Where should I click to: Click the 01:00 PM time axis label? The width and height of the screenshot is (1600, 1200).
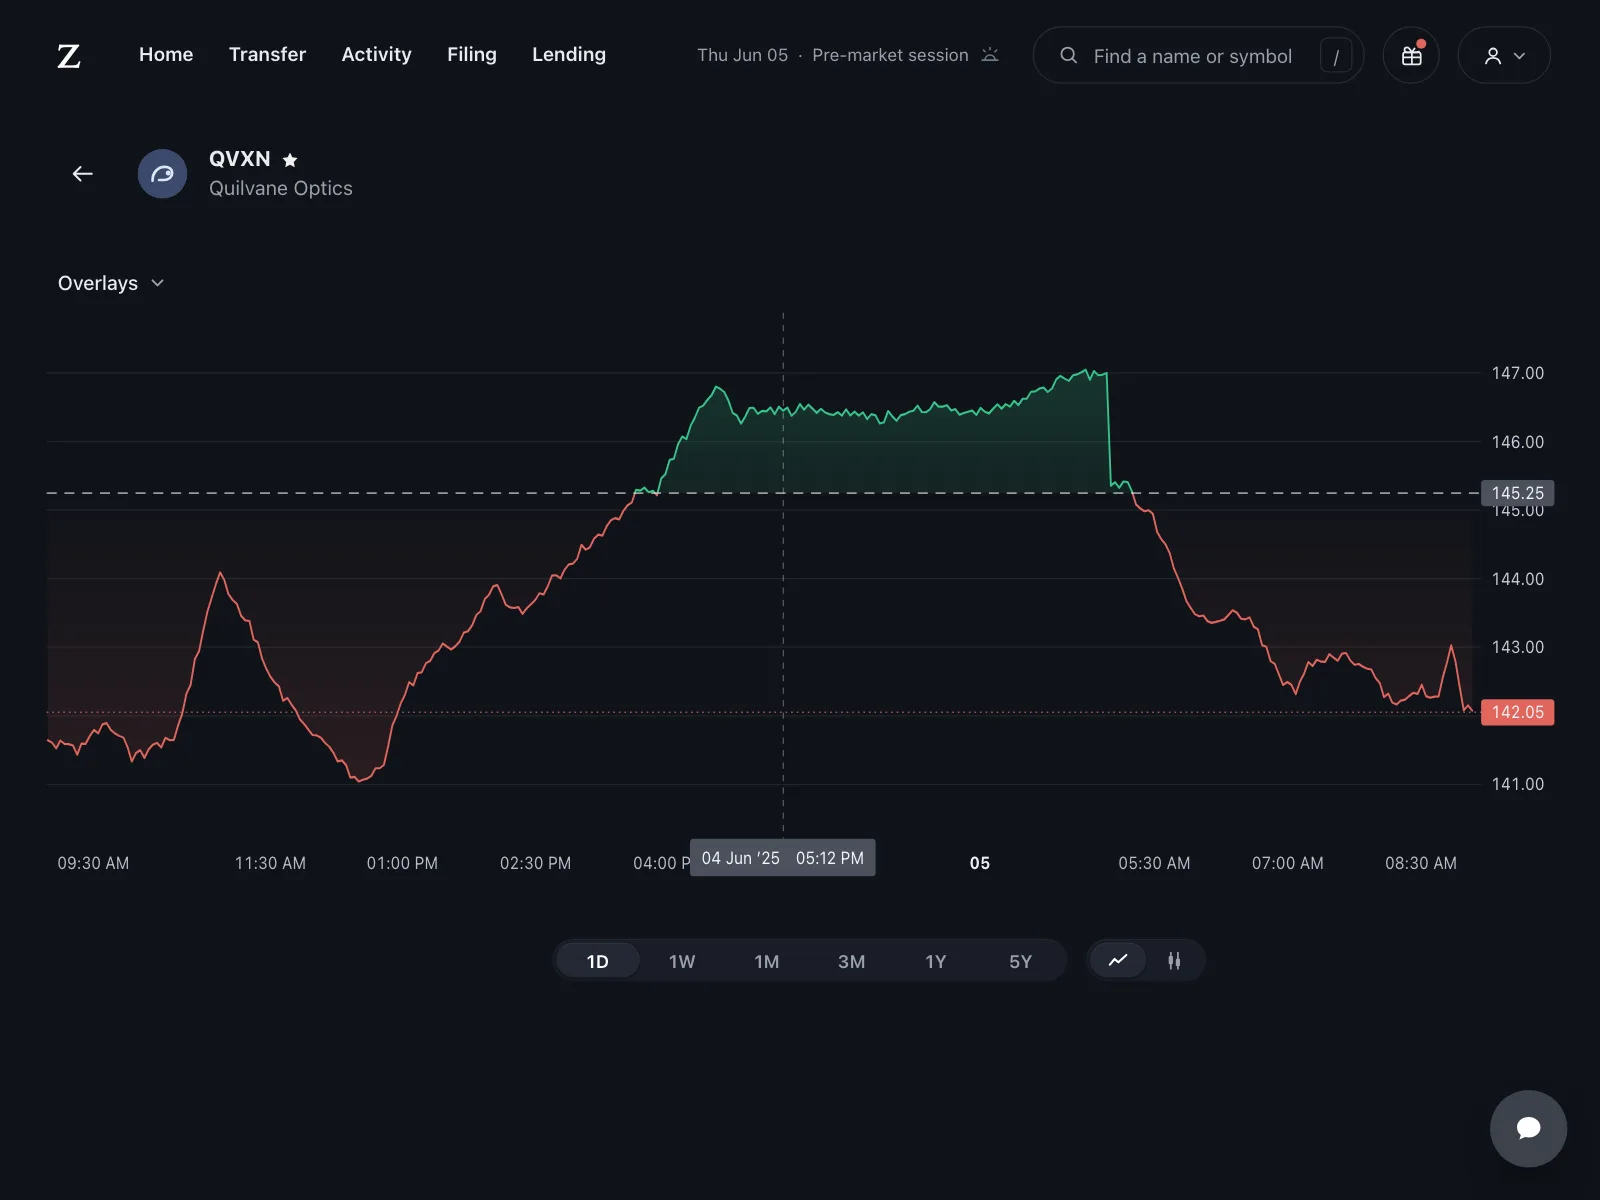click(402, 863)
